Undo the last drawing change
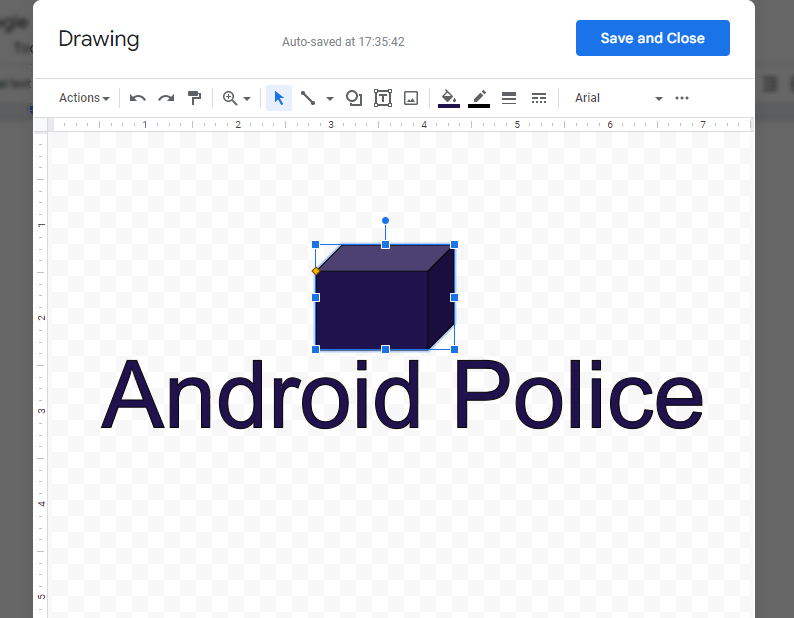Image resolution: width=794 pixels, height=618 pixels. pos(137,98)
